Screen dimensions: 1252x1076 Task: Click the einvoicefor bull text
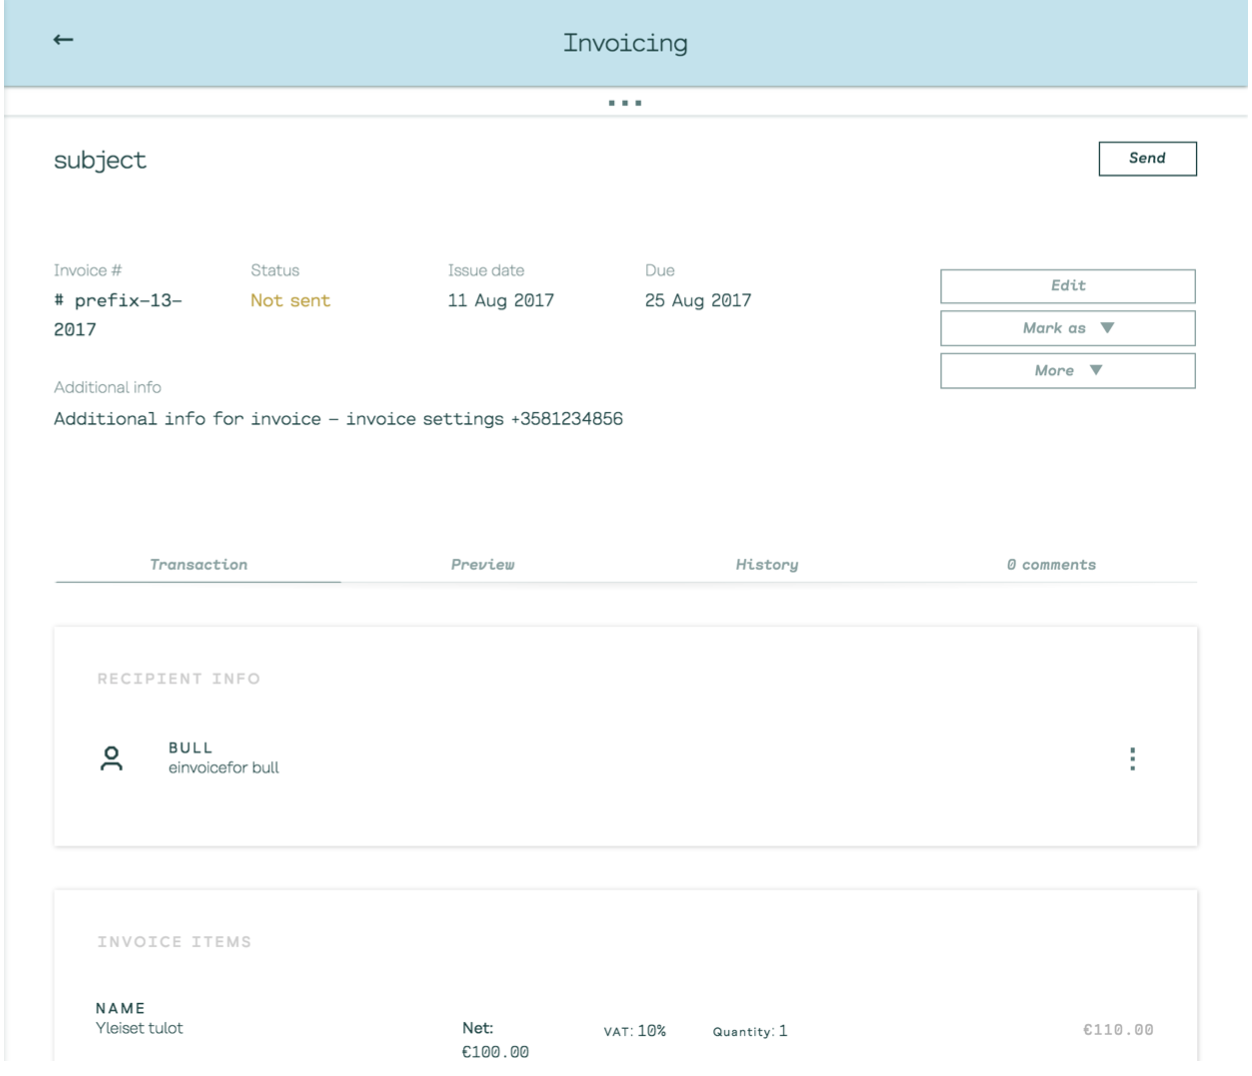(224, 768)
